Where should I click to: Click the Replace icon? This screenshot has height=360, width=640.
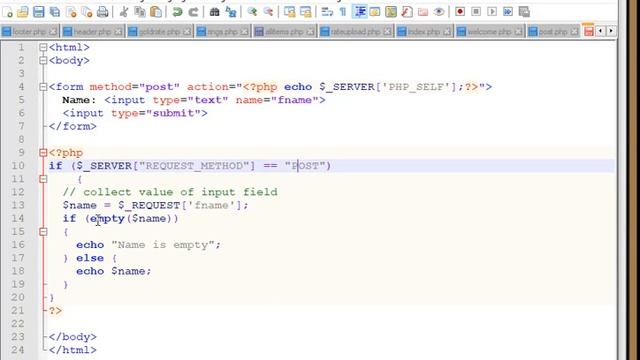[231, 12]
